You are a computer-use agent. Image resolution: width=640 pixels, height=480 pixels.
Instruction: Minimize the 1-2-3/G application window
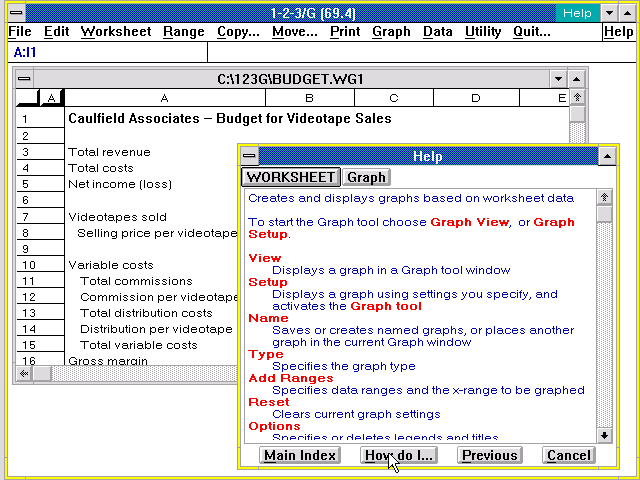coord(609,13)
